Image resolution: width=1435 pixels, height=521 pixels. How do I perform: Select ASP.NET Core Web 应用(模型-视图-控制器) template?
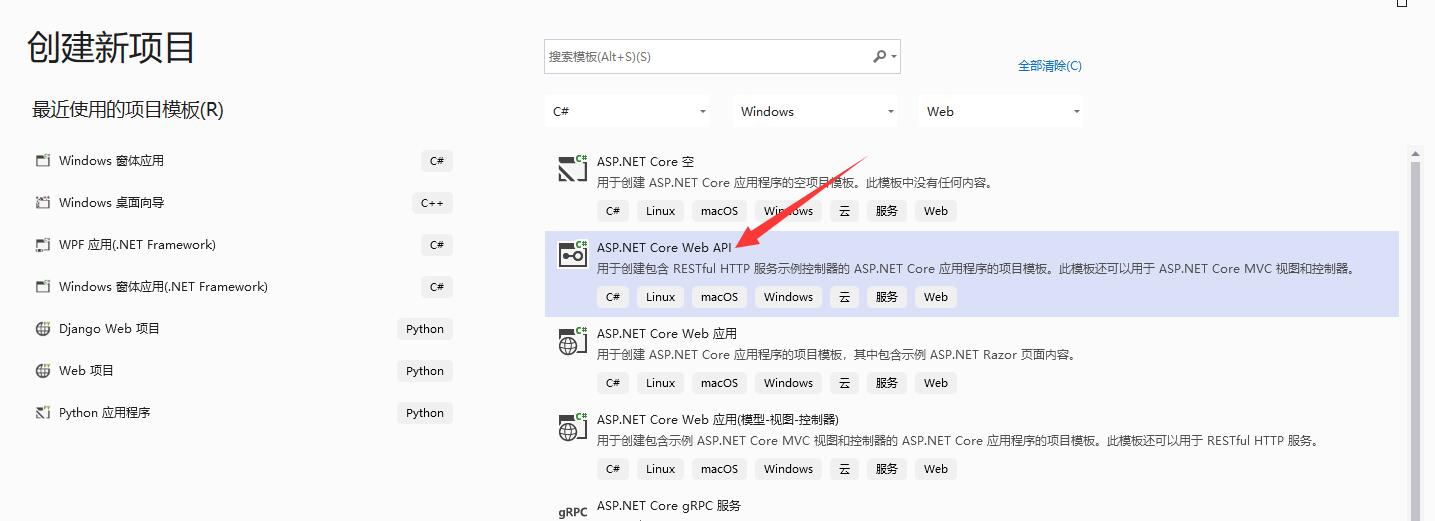(x=971, y=446)
